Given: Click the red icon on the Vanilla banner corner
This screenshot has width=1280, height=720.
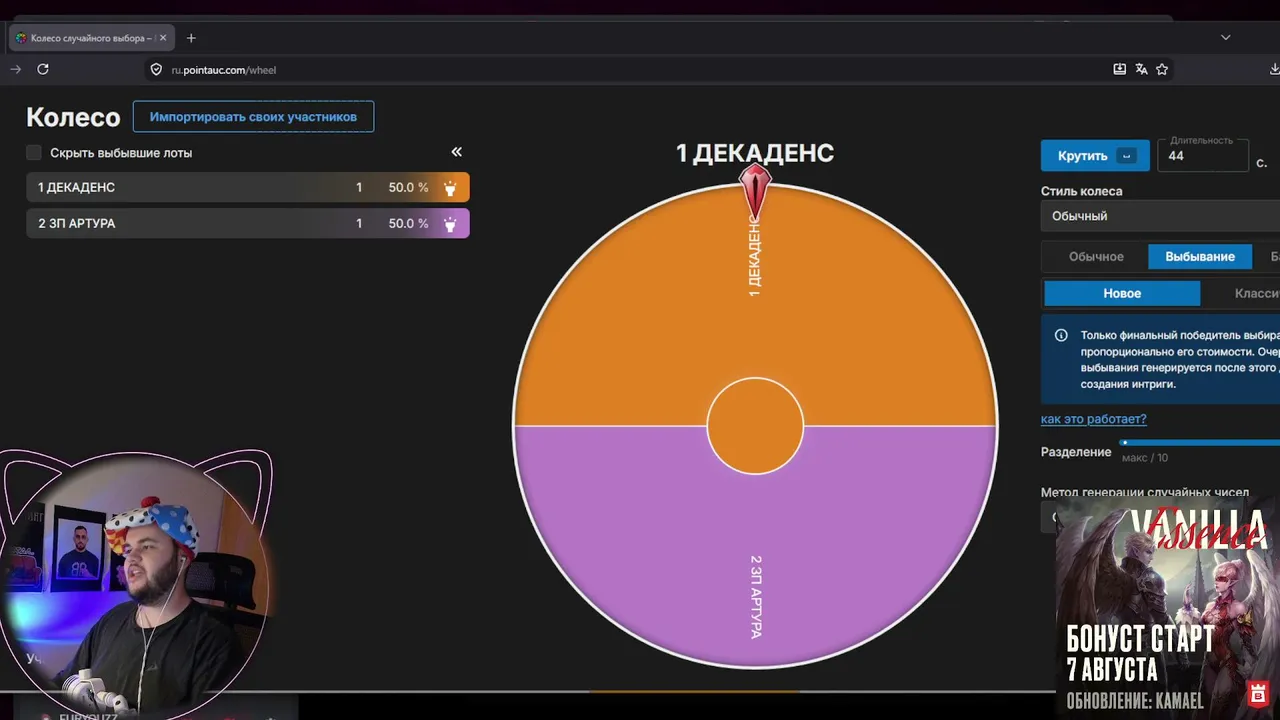Looking at the screenshot, I should (x=1258, y=694).
